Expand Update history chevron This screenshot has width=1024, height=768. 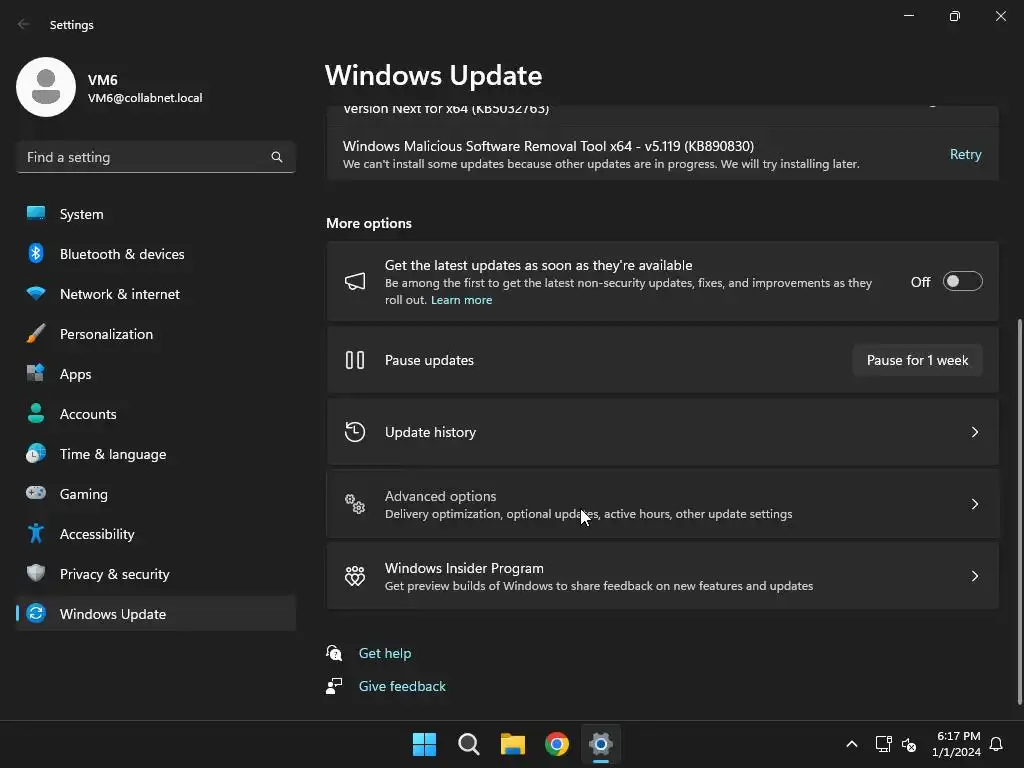[975, 432]
